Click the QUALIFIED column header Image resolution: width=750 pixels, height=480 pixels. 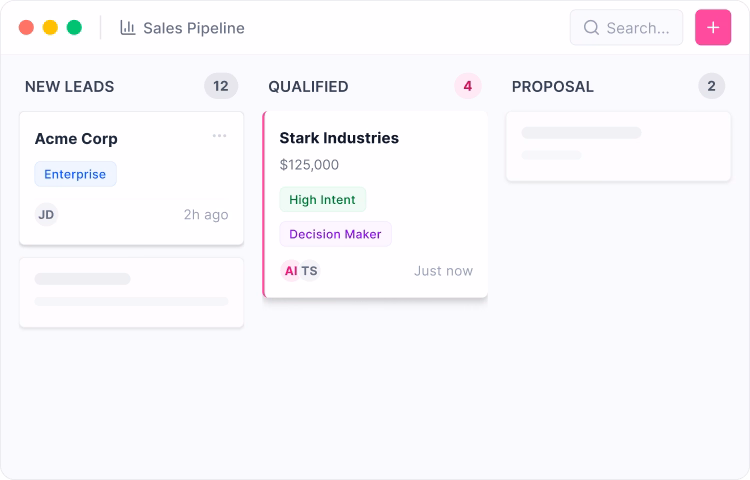[308, 87]
